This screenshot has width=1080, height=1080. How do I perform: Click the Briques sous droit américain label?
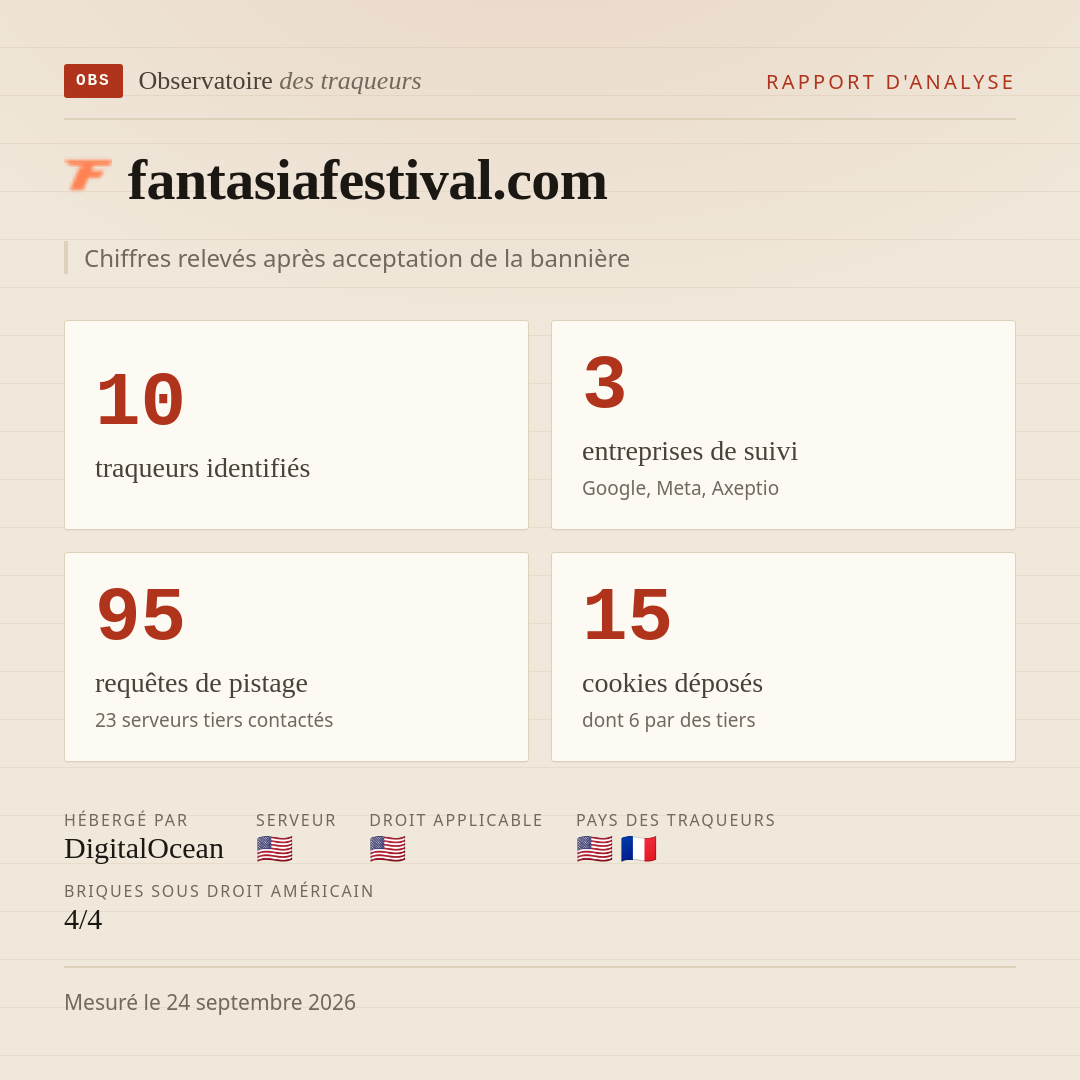pos(219,891)
